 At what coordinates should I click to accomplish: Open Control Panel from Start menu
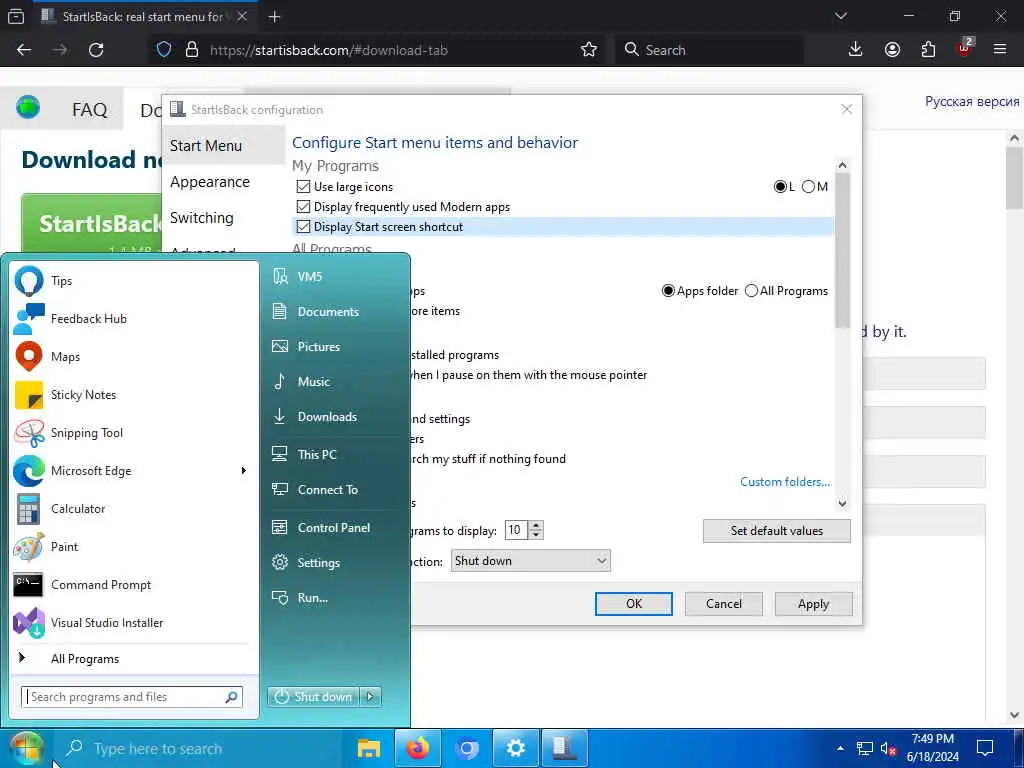point(334,528)
